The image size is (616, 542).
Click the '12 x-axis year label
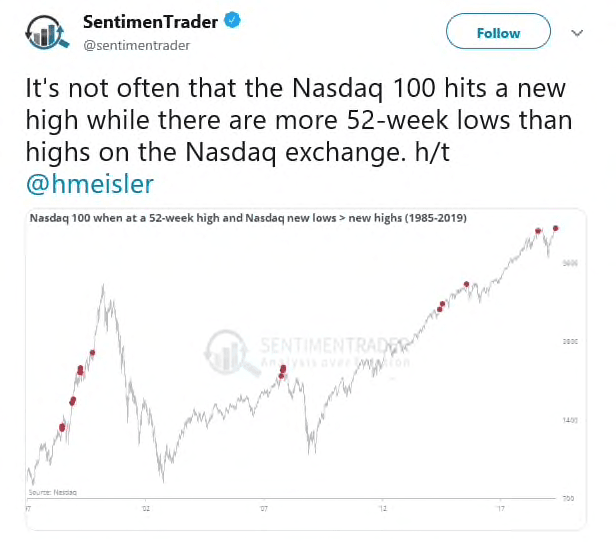382,509
